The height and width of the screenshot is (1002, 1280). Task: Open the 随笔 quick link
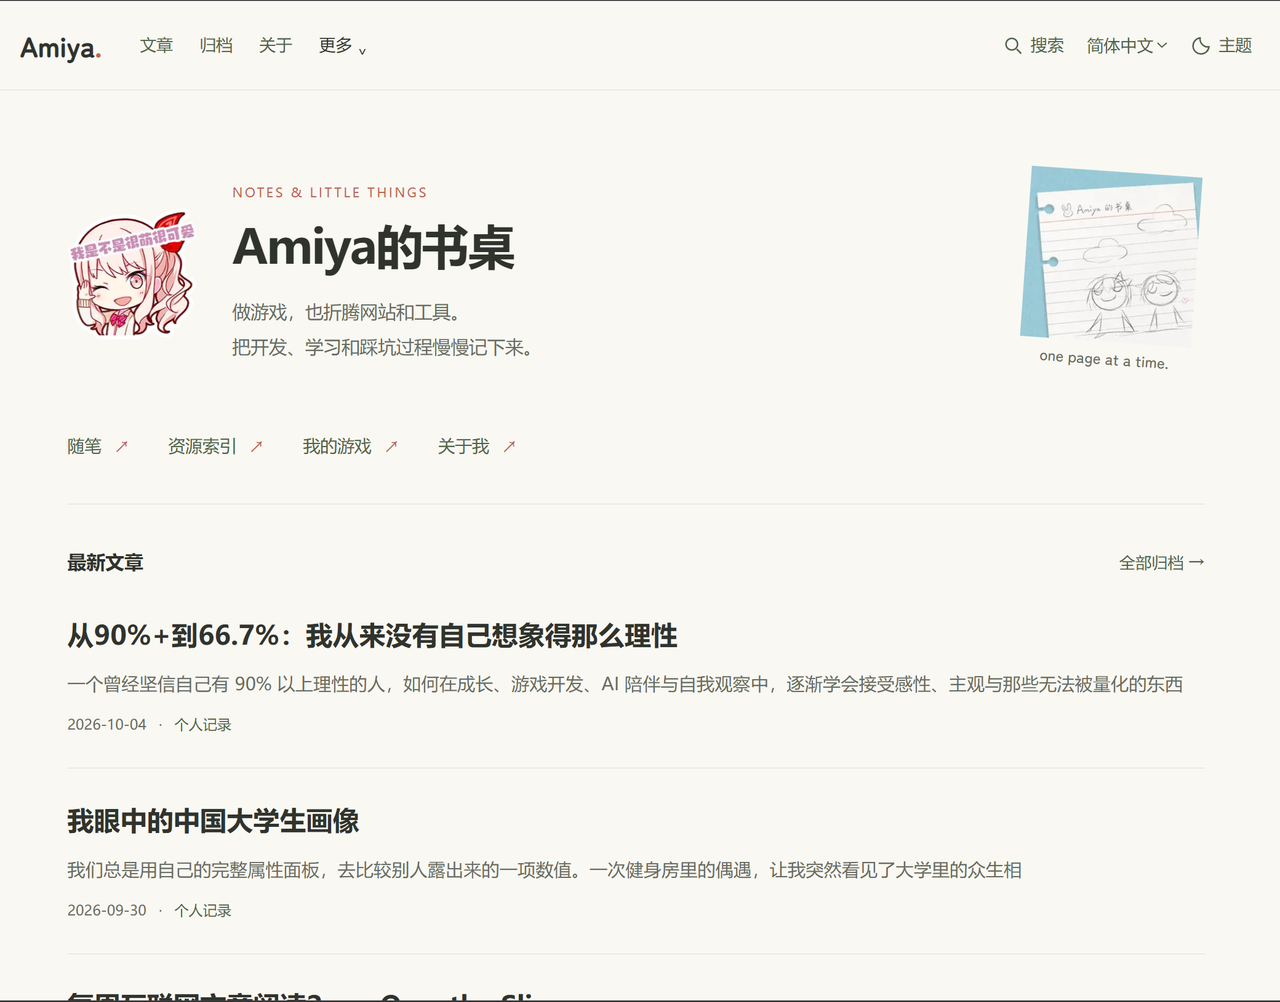(x=85, y=447)
